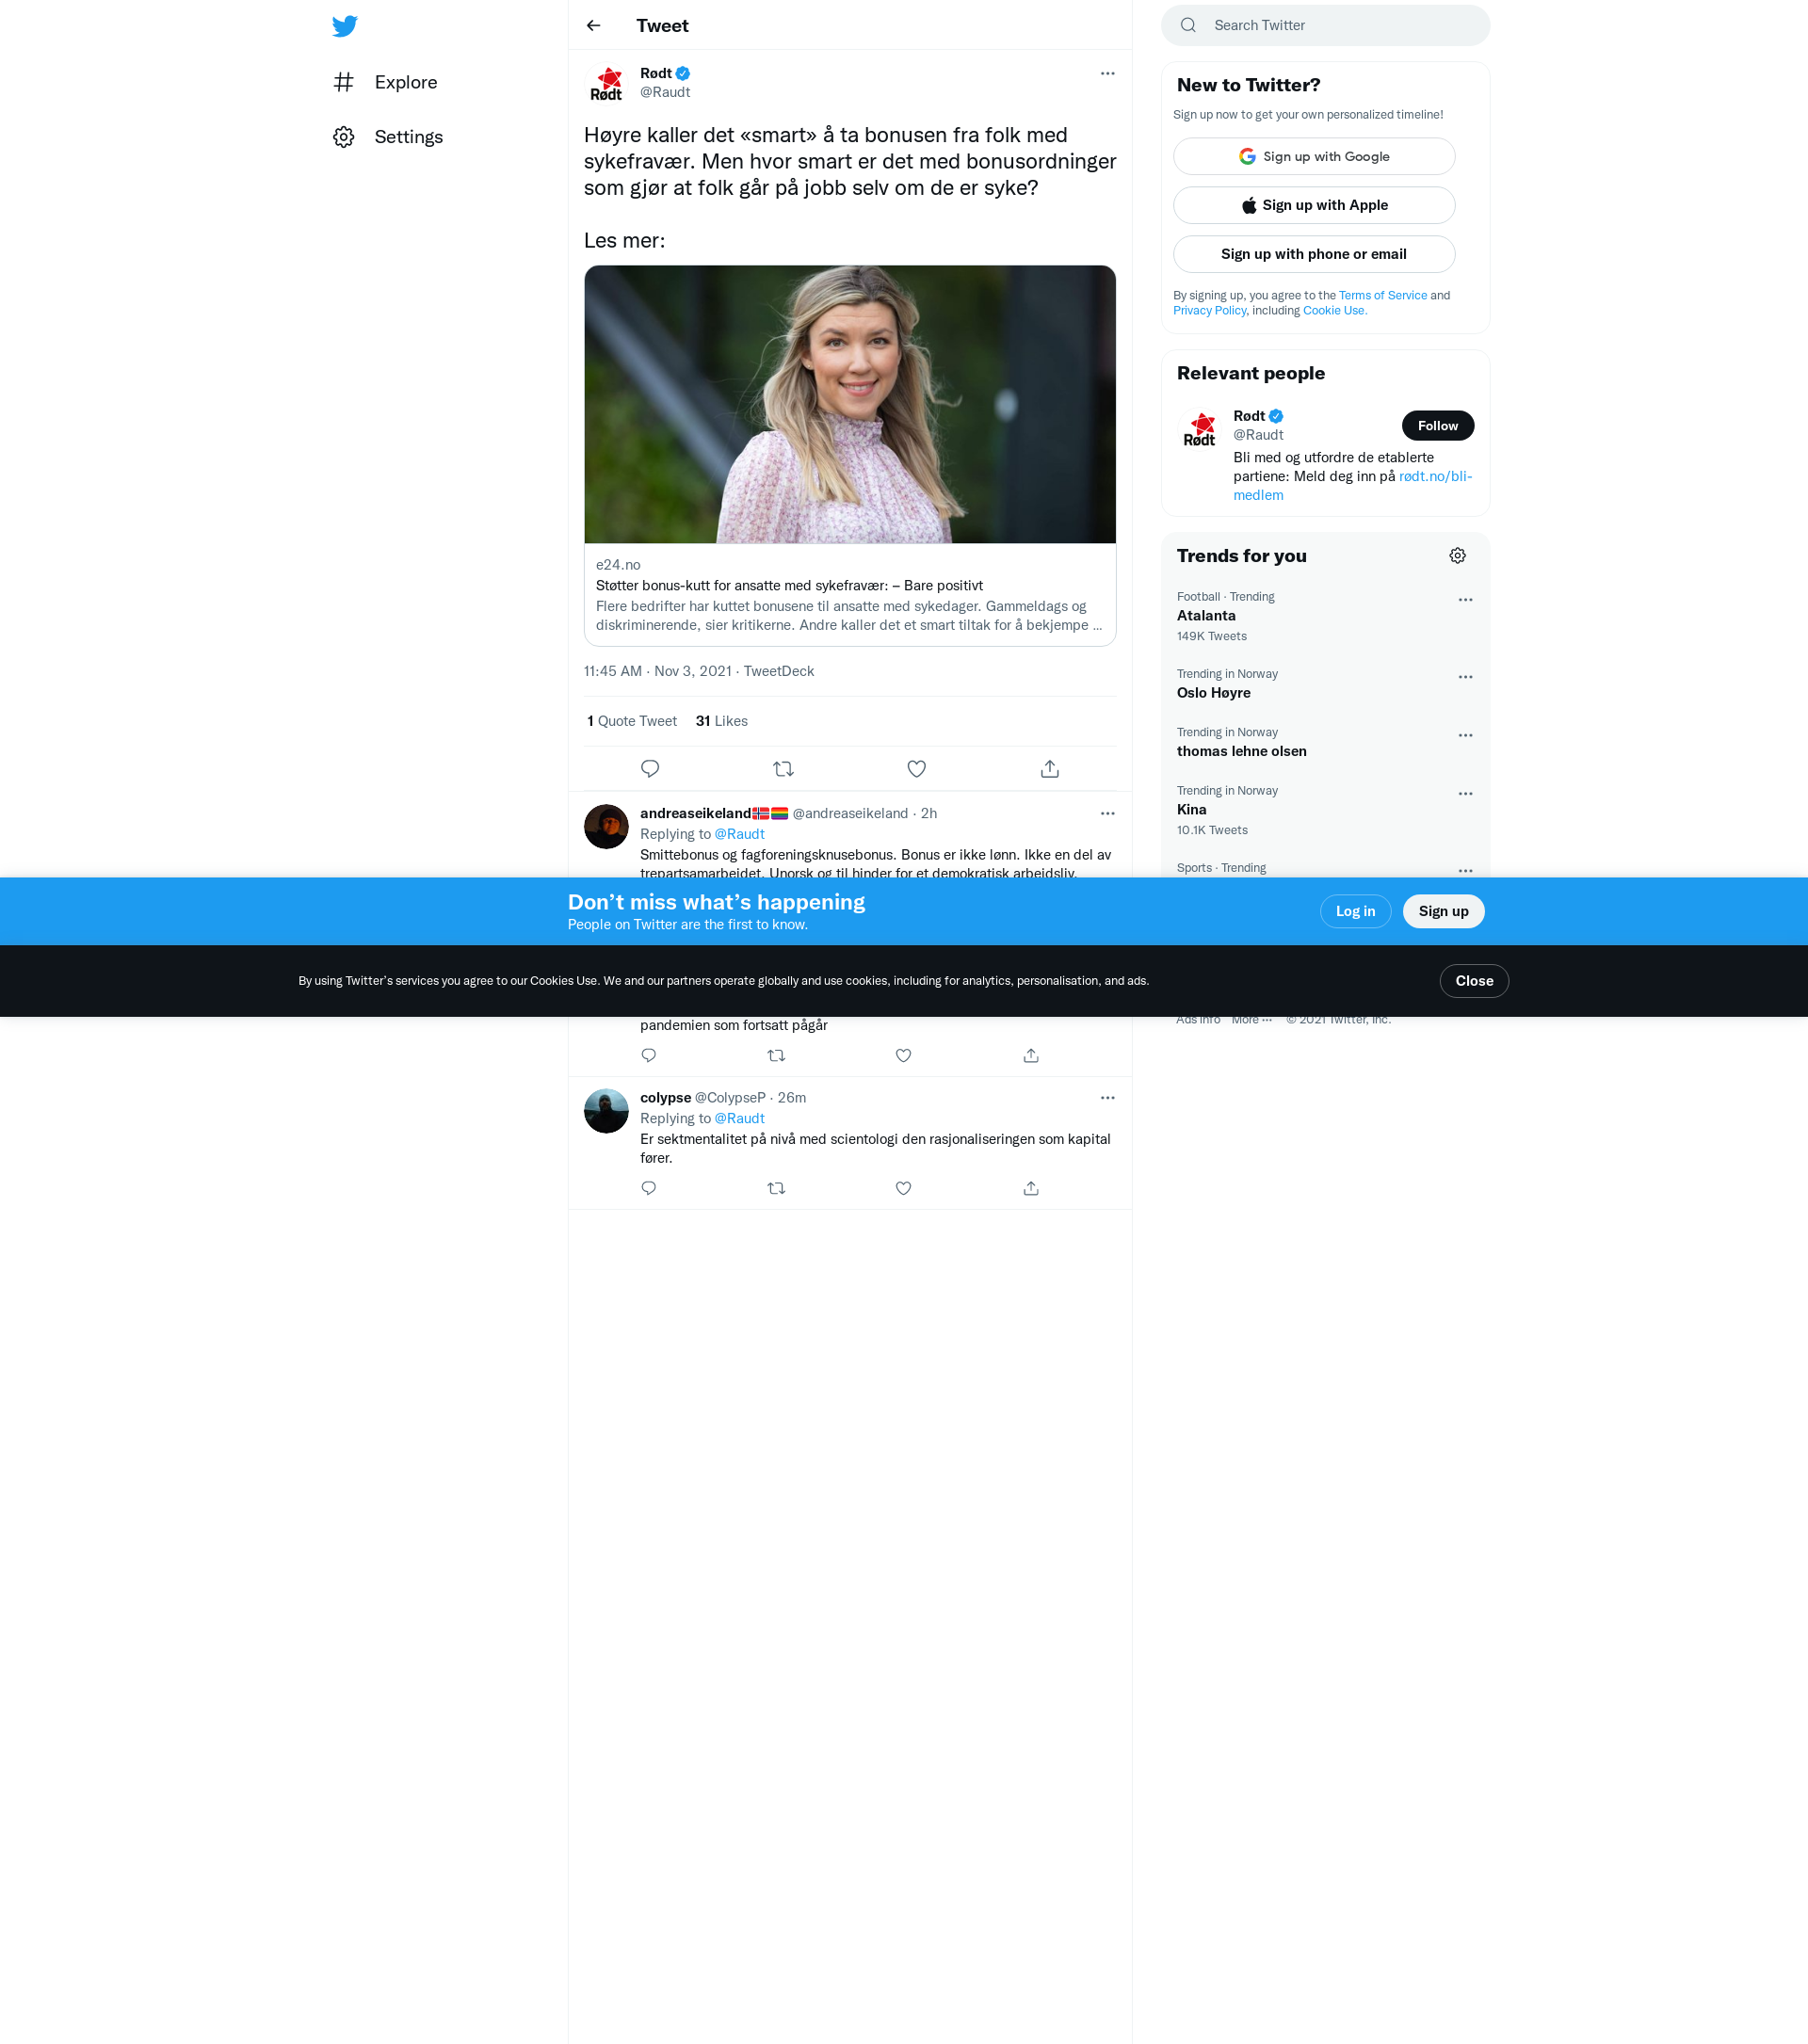Viewport: 1808px width, 2044px height.
Task: Sign up with Apple
Action: click(1314, 205)
